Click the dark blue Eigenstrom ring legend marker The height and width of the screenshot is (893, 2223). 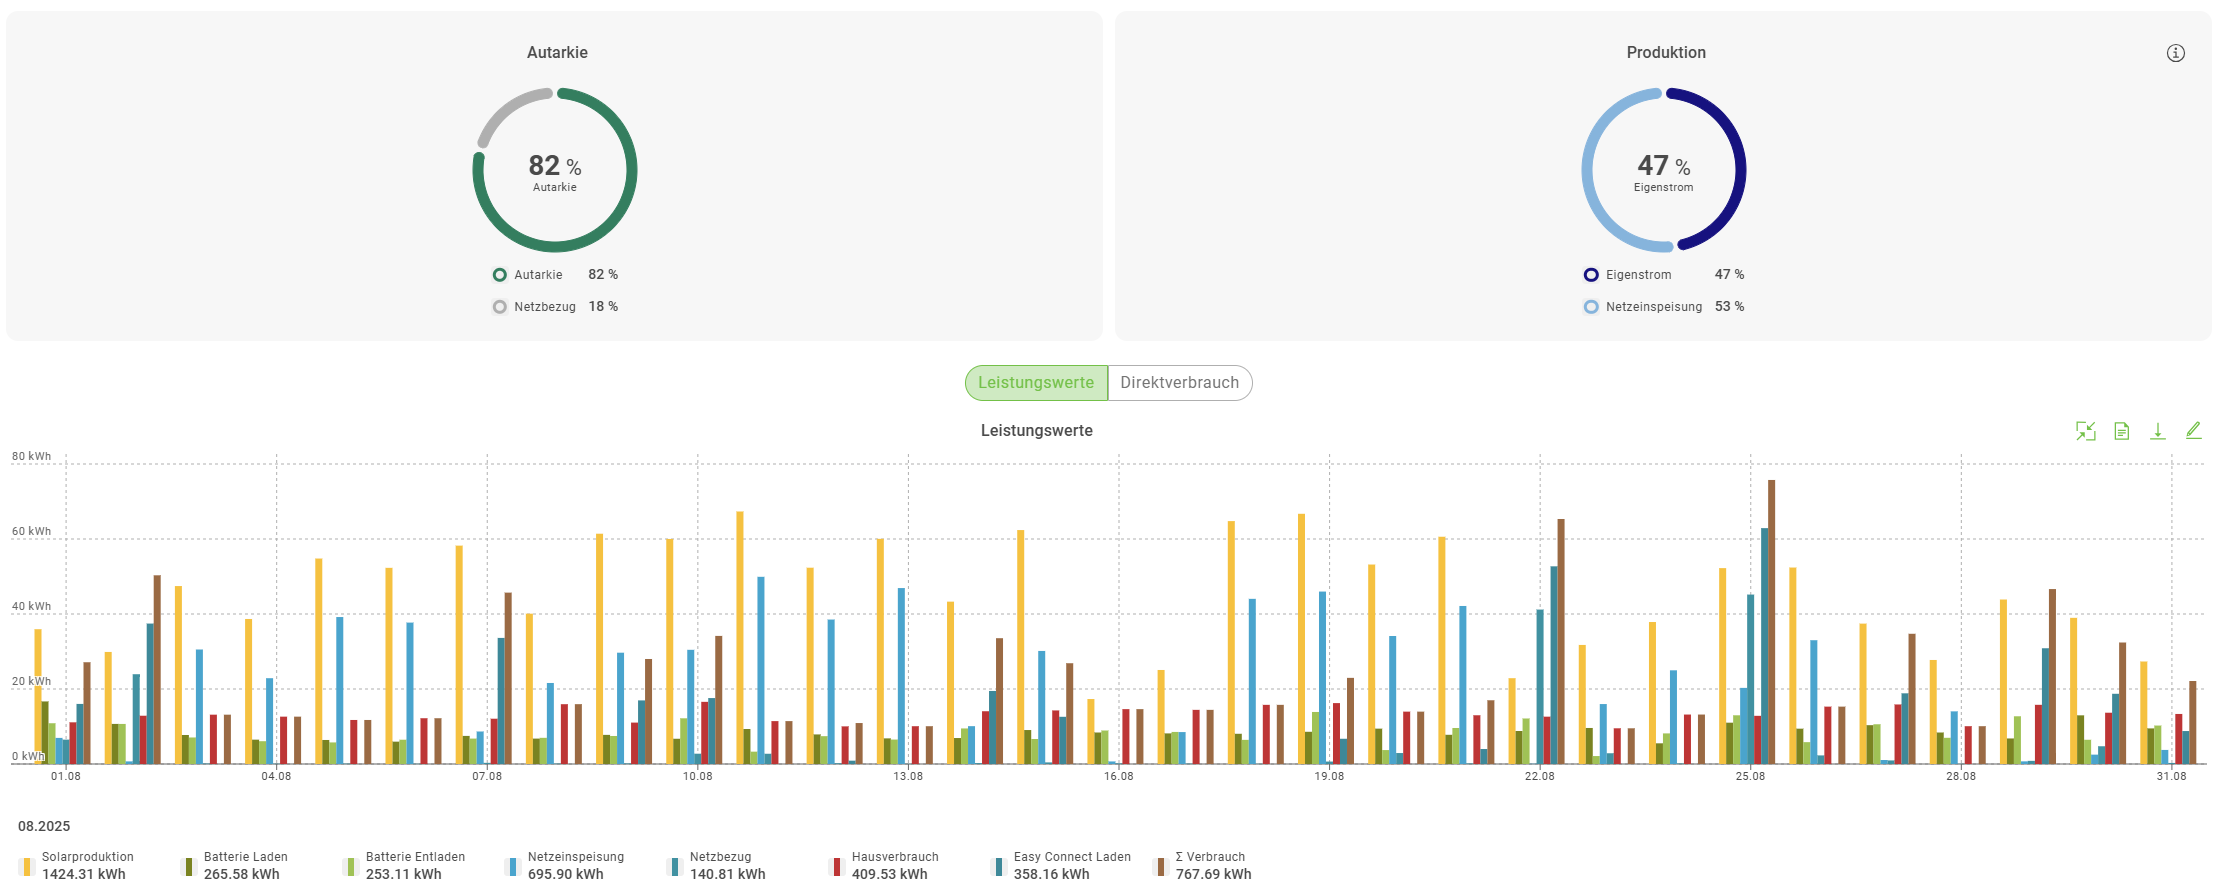coord(1591,275)
